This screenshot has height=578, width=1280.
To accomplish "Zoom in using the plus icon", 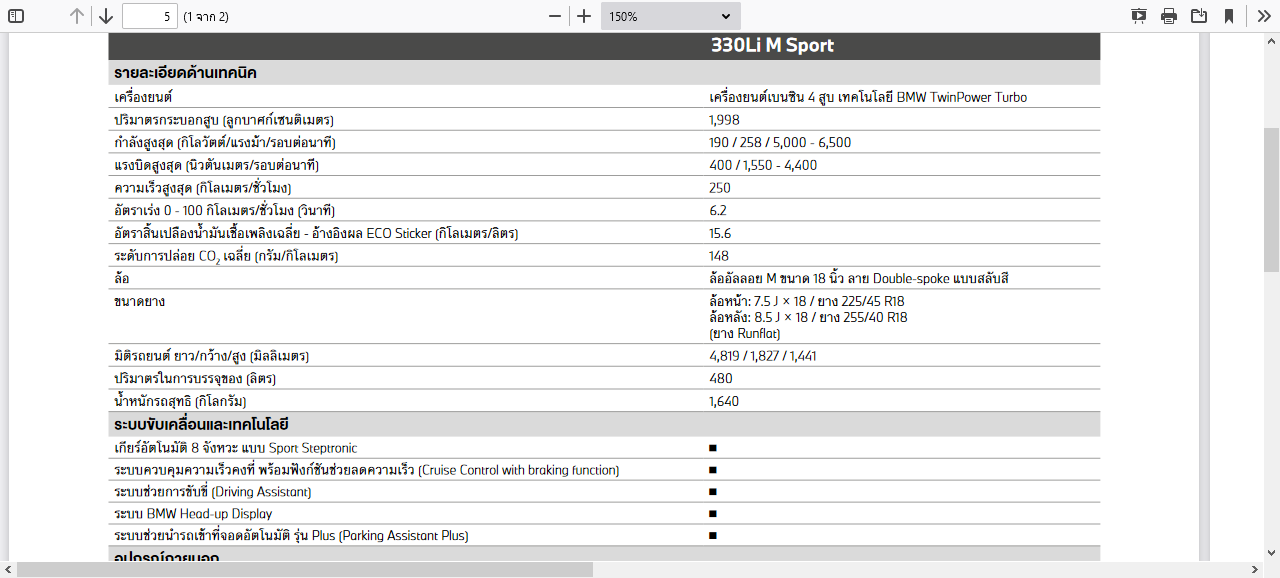I will pyautogui.click(x=585, y=16).
